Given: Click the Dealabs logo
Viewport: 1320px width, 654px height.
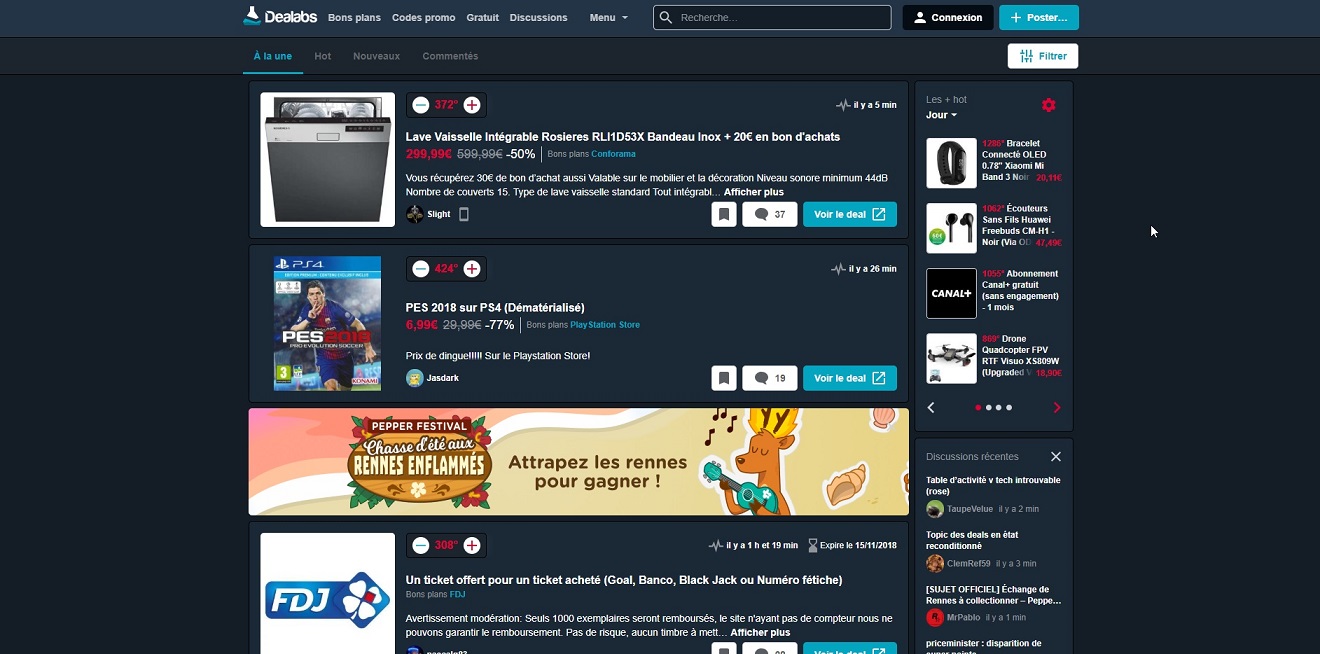Looking at the screenshot, I should tap(281, 17).
